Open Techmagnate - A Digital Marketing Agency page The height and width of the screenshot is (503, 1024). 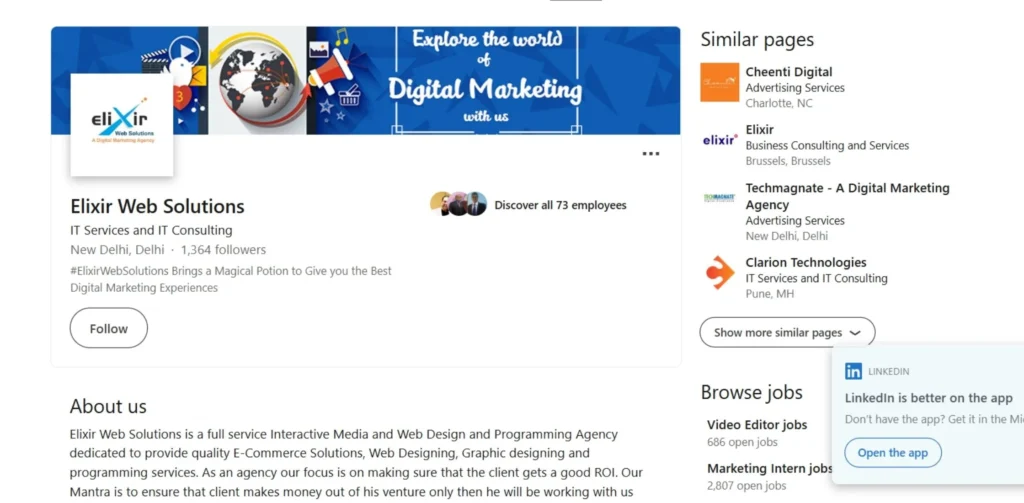847,196
